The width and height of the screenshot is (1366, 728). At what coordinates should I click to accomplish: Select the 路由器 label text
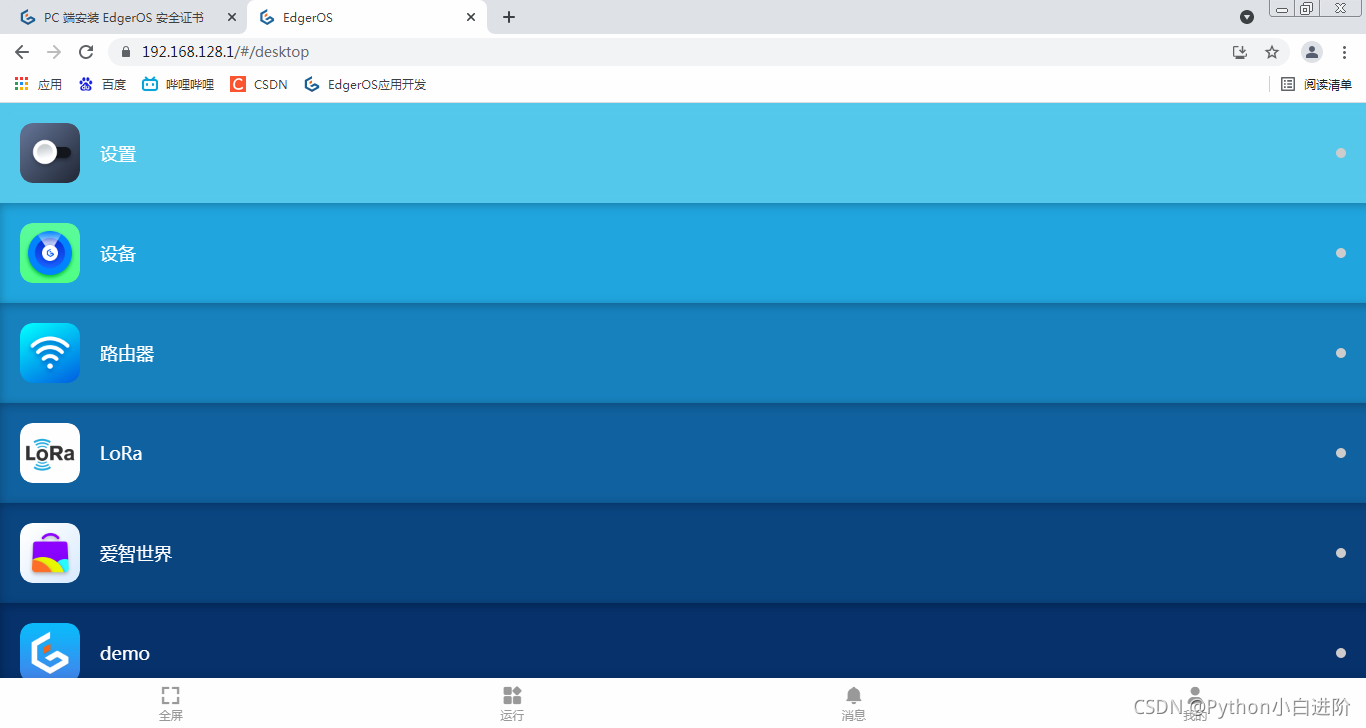tap(127, 354)
